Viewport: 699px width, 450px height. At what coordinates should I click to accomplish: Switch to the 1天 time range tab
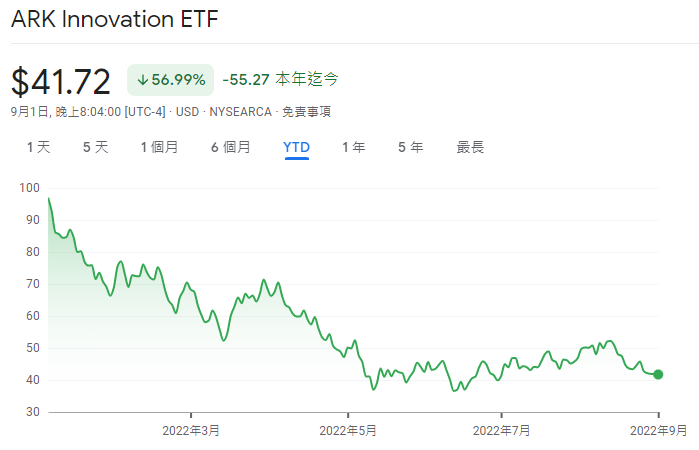pyautogui.click(x=38, y=147)
